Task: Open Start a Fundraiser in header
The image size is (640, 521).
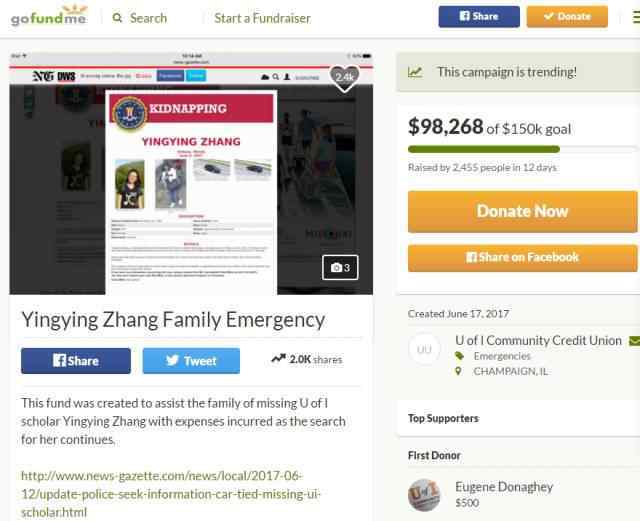Action: [x=262, y=18]
